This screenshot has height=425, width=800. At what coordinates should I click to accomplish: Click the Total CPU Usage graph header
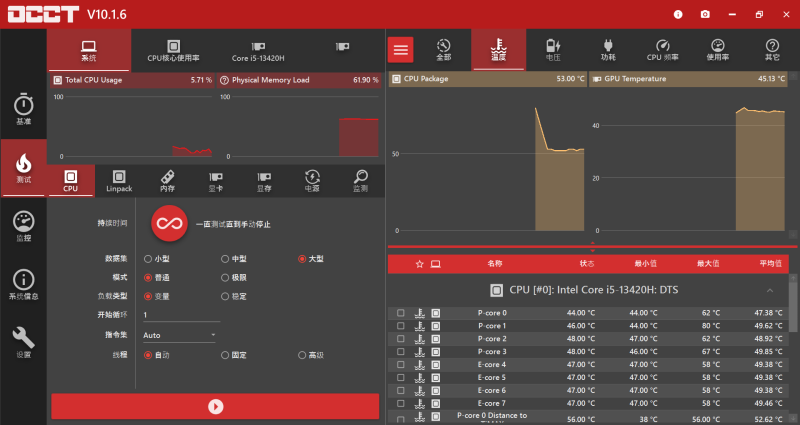(133, 80)
